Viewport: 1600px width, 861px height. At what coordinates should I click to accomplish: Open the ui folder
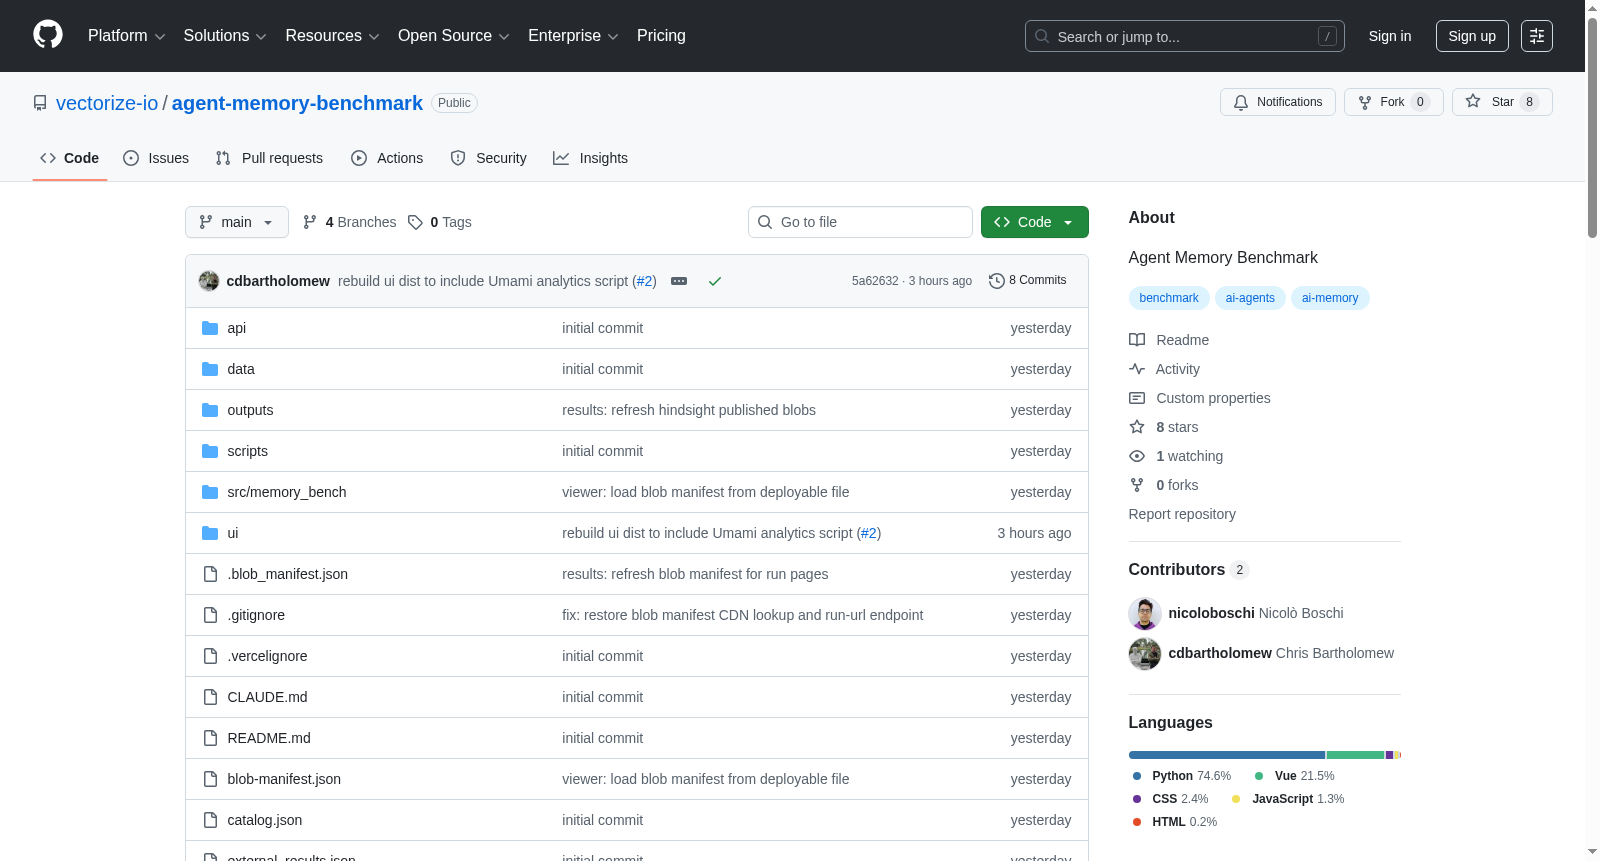[233, 533]
